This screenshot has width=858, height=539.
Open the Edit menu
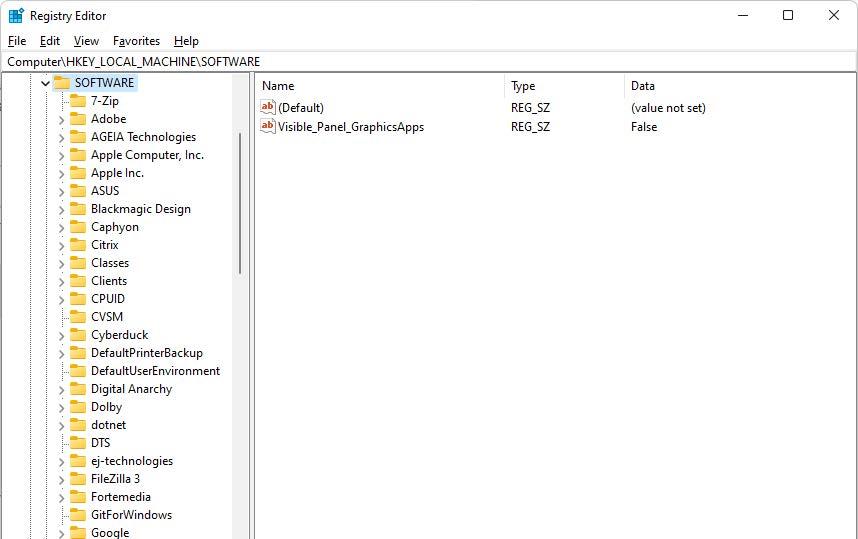tap(50, 41)
